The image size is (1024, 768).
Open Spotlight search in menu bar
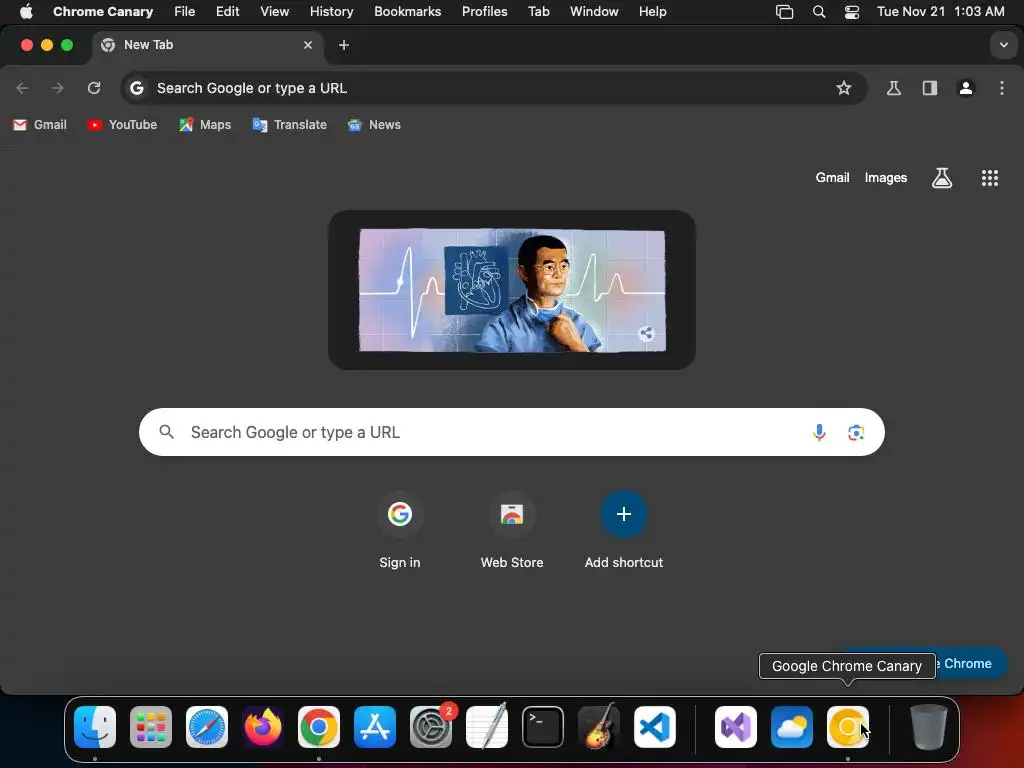point(819,12)
